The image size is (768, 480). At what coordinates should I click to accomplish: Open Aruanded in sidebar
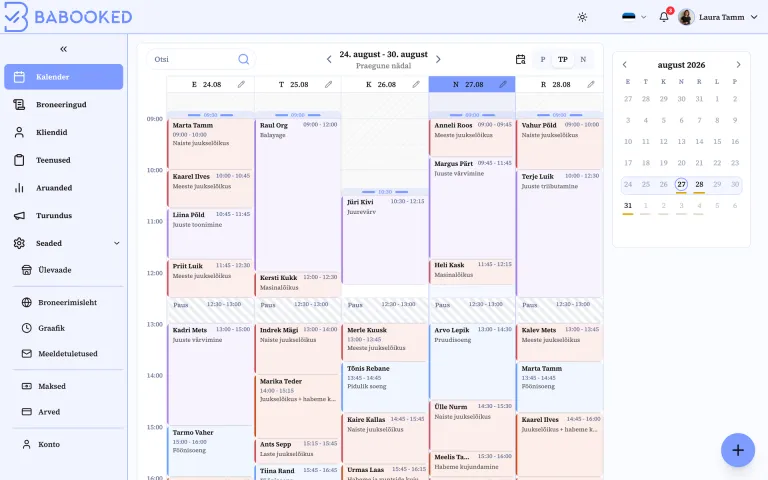point(64,188)
